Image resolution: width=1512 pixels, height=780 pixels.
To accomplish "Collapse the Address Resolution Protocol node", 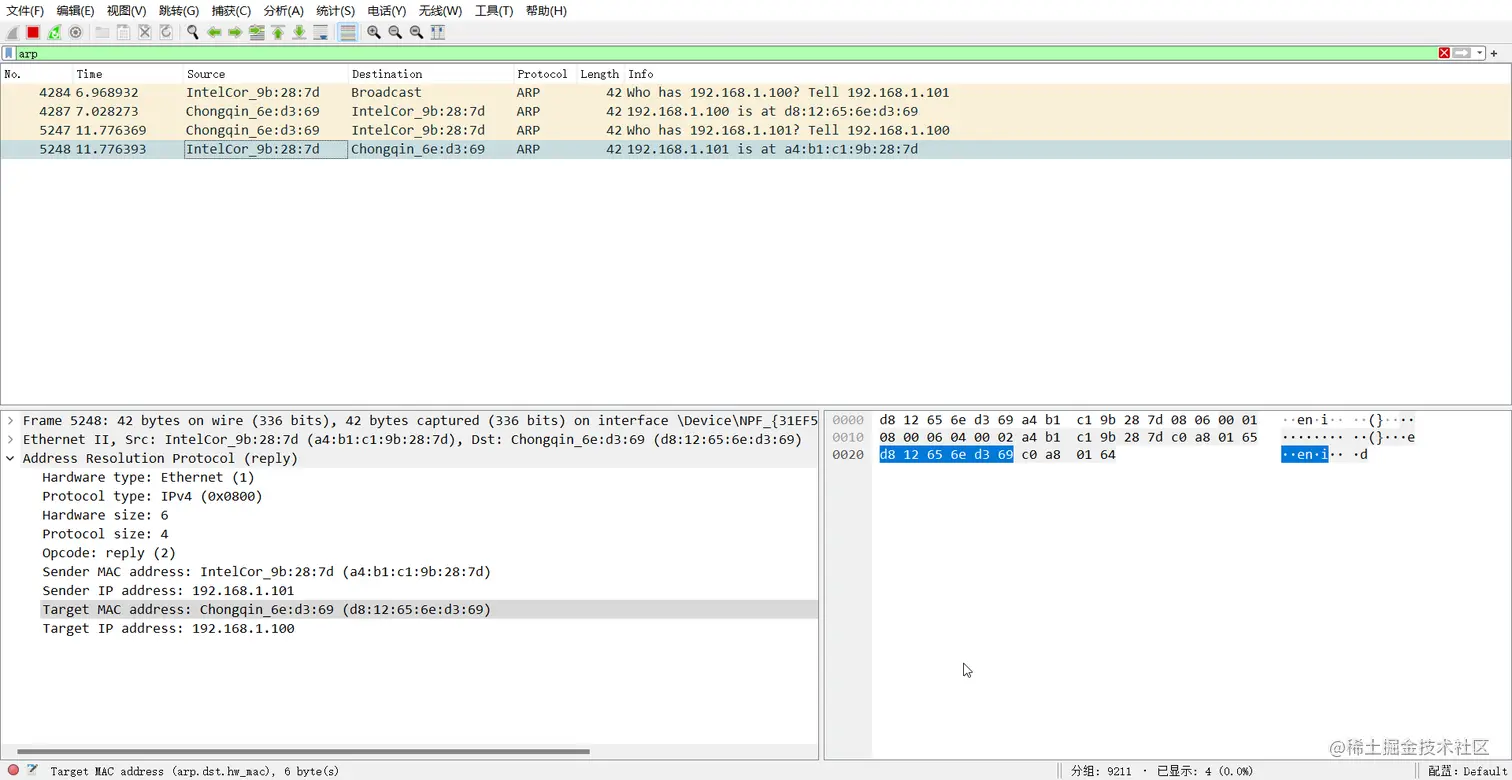I will 10,459.
